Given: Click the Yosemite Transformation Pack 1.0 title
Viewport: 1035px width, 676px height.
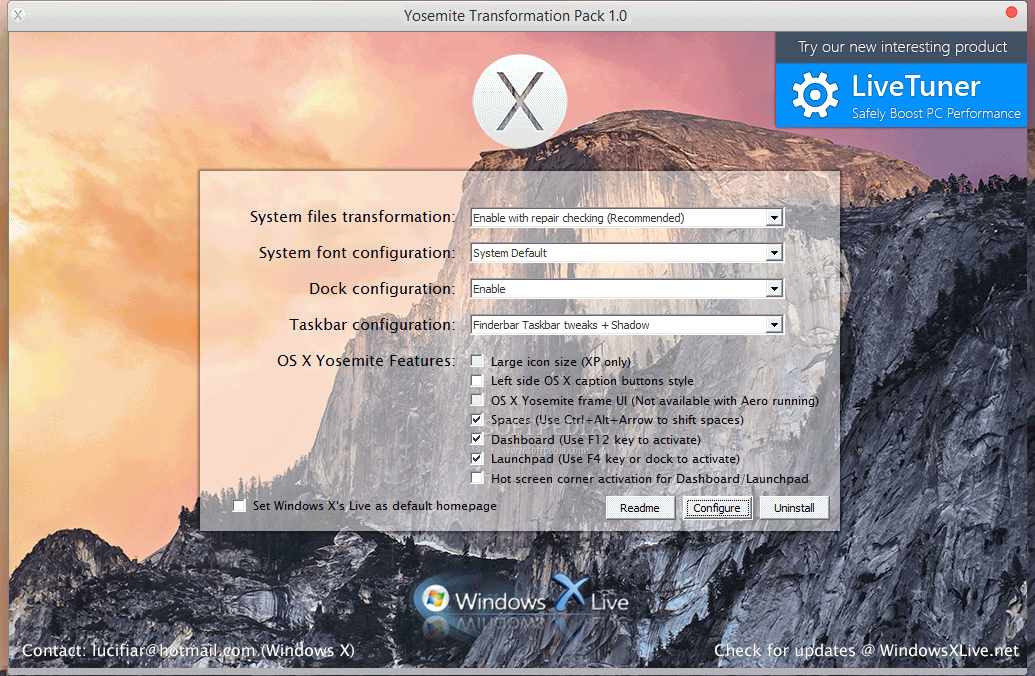Looking at the screenshot, I should pos(516,15).
